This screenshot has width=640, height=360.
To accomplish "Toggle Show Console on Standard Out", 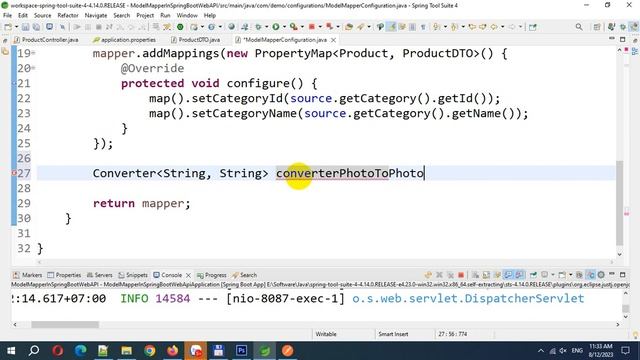I will click(x=508, y=275).
